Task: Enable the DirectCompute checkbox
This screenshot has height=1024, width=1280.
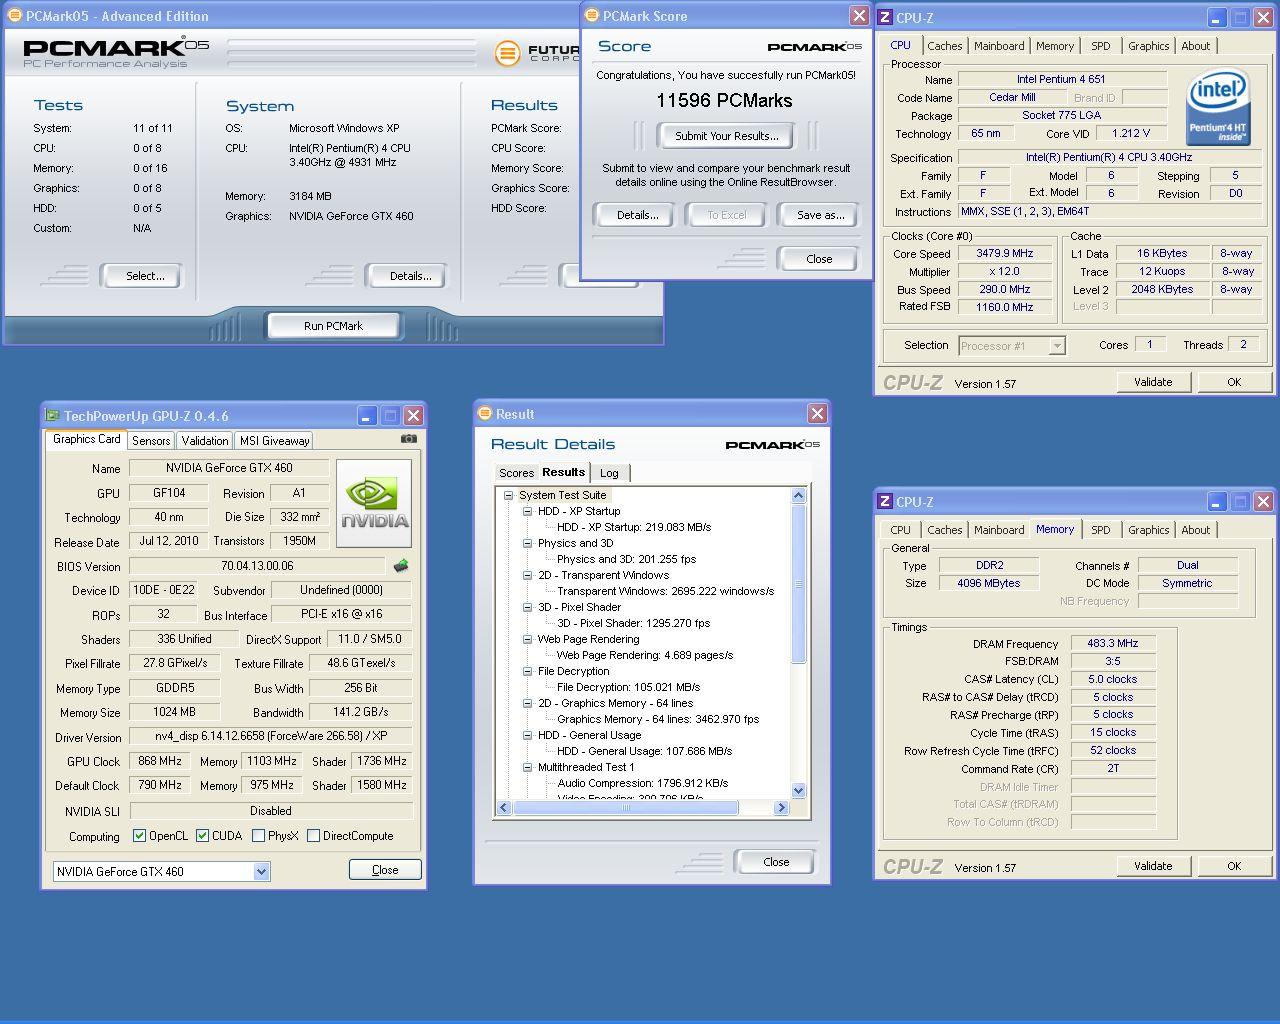Action: coord(313,836)
